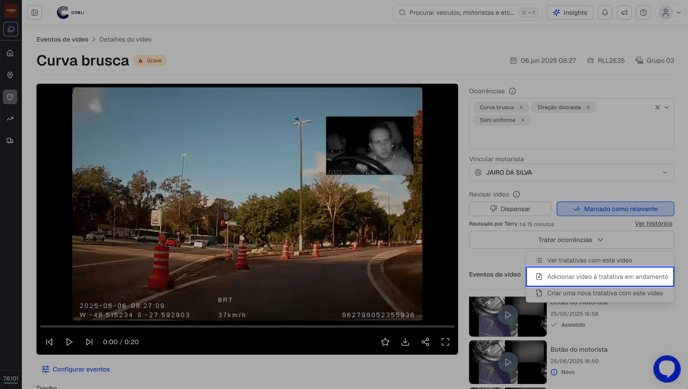Play Botão do motorista 16:50 thumbnail
The image size is (688, 389).
point(508,362)
